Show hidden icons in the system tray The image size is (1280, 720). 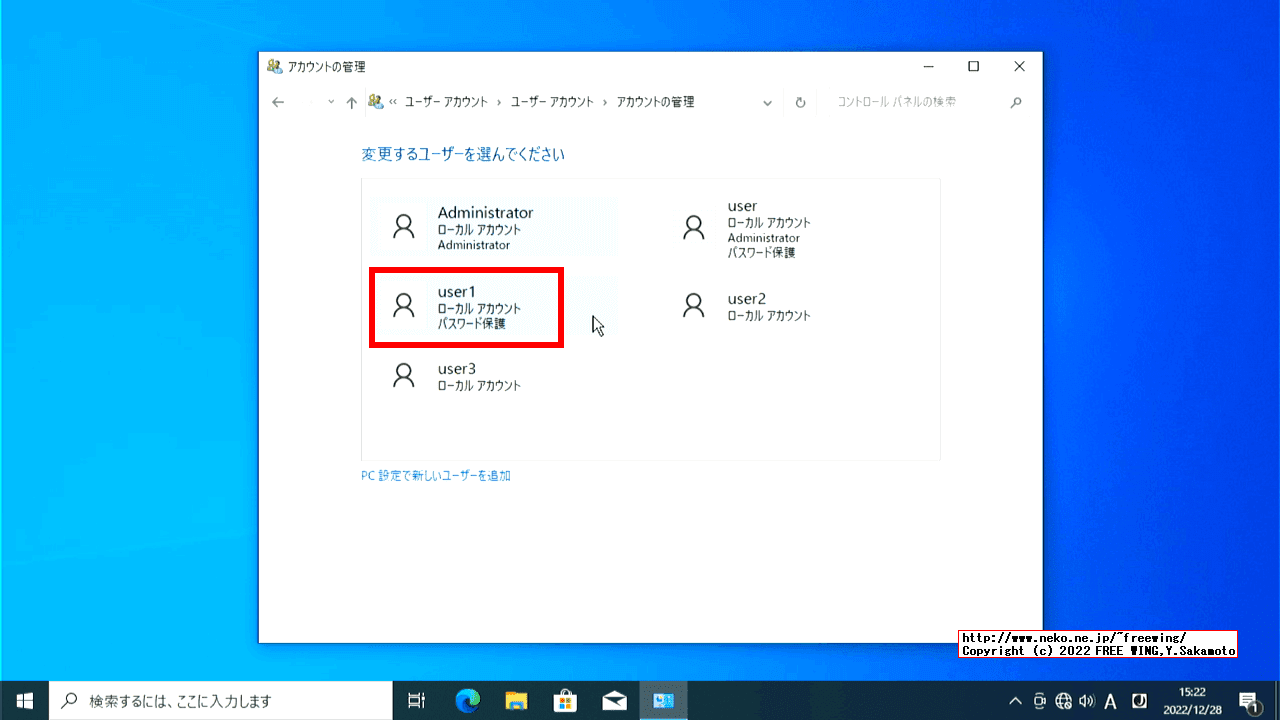point(1014,700)
